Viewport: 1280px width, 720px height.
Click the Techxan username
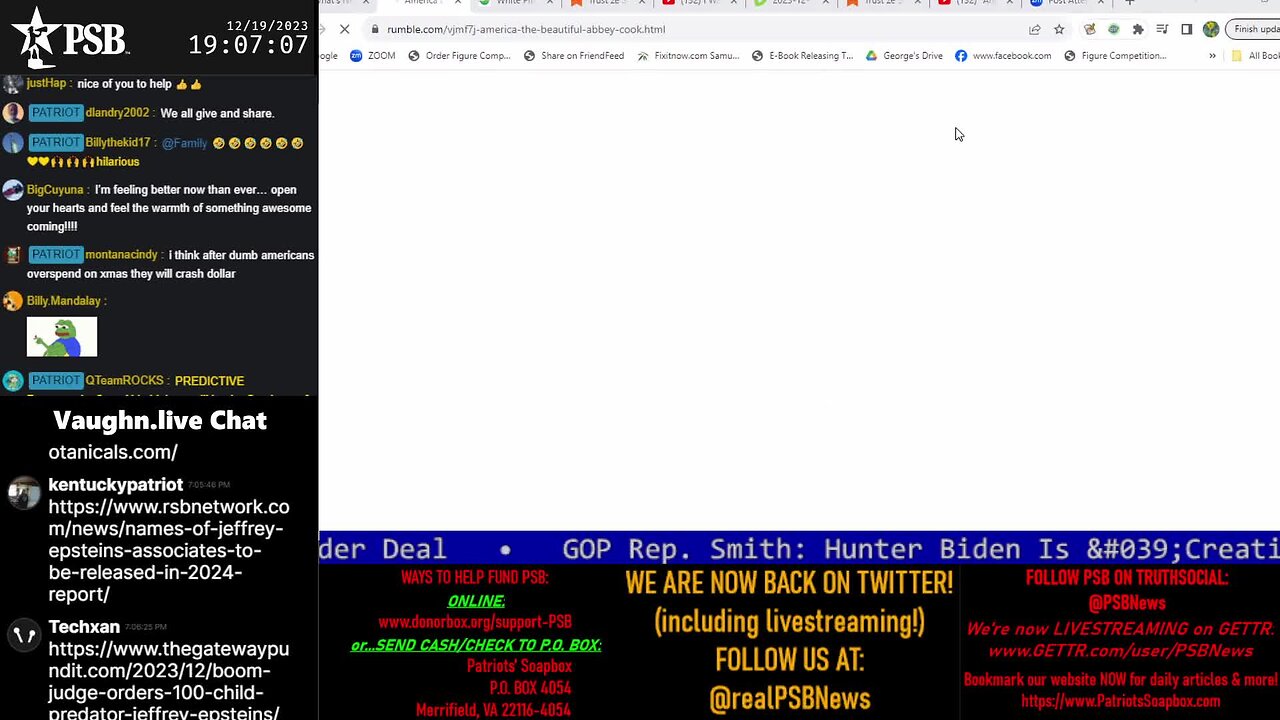click(84, 627)
